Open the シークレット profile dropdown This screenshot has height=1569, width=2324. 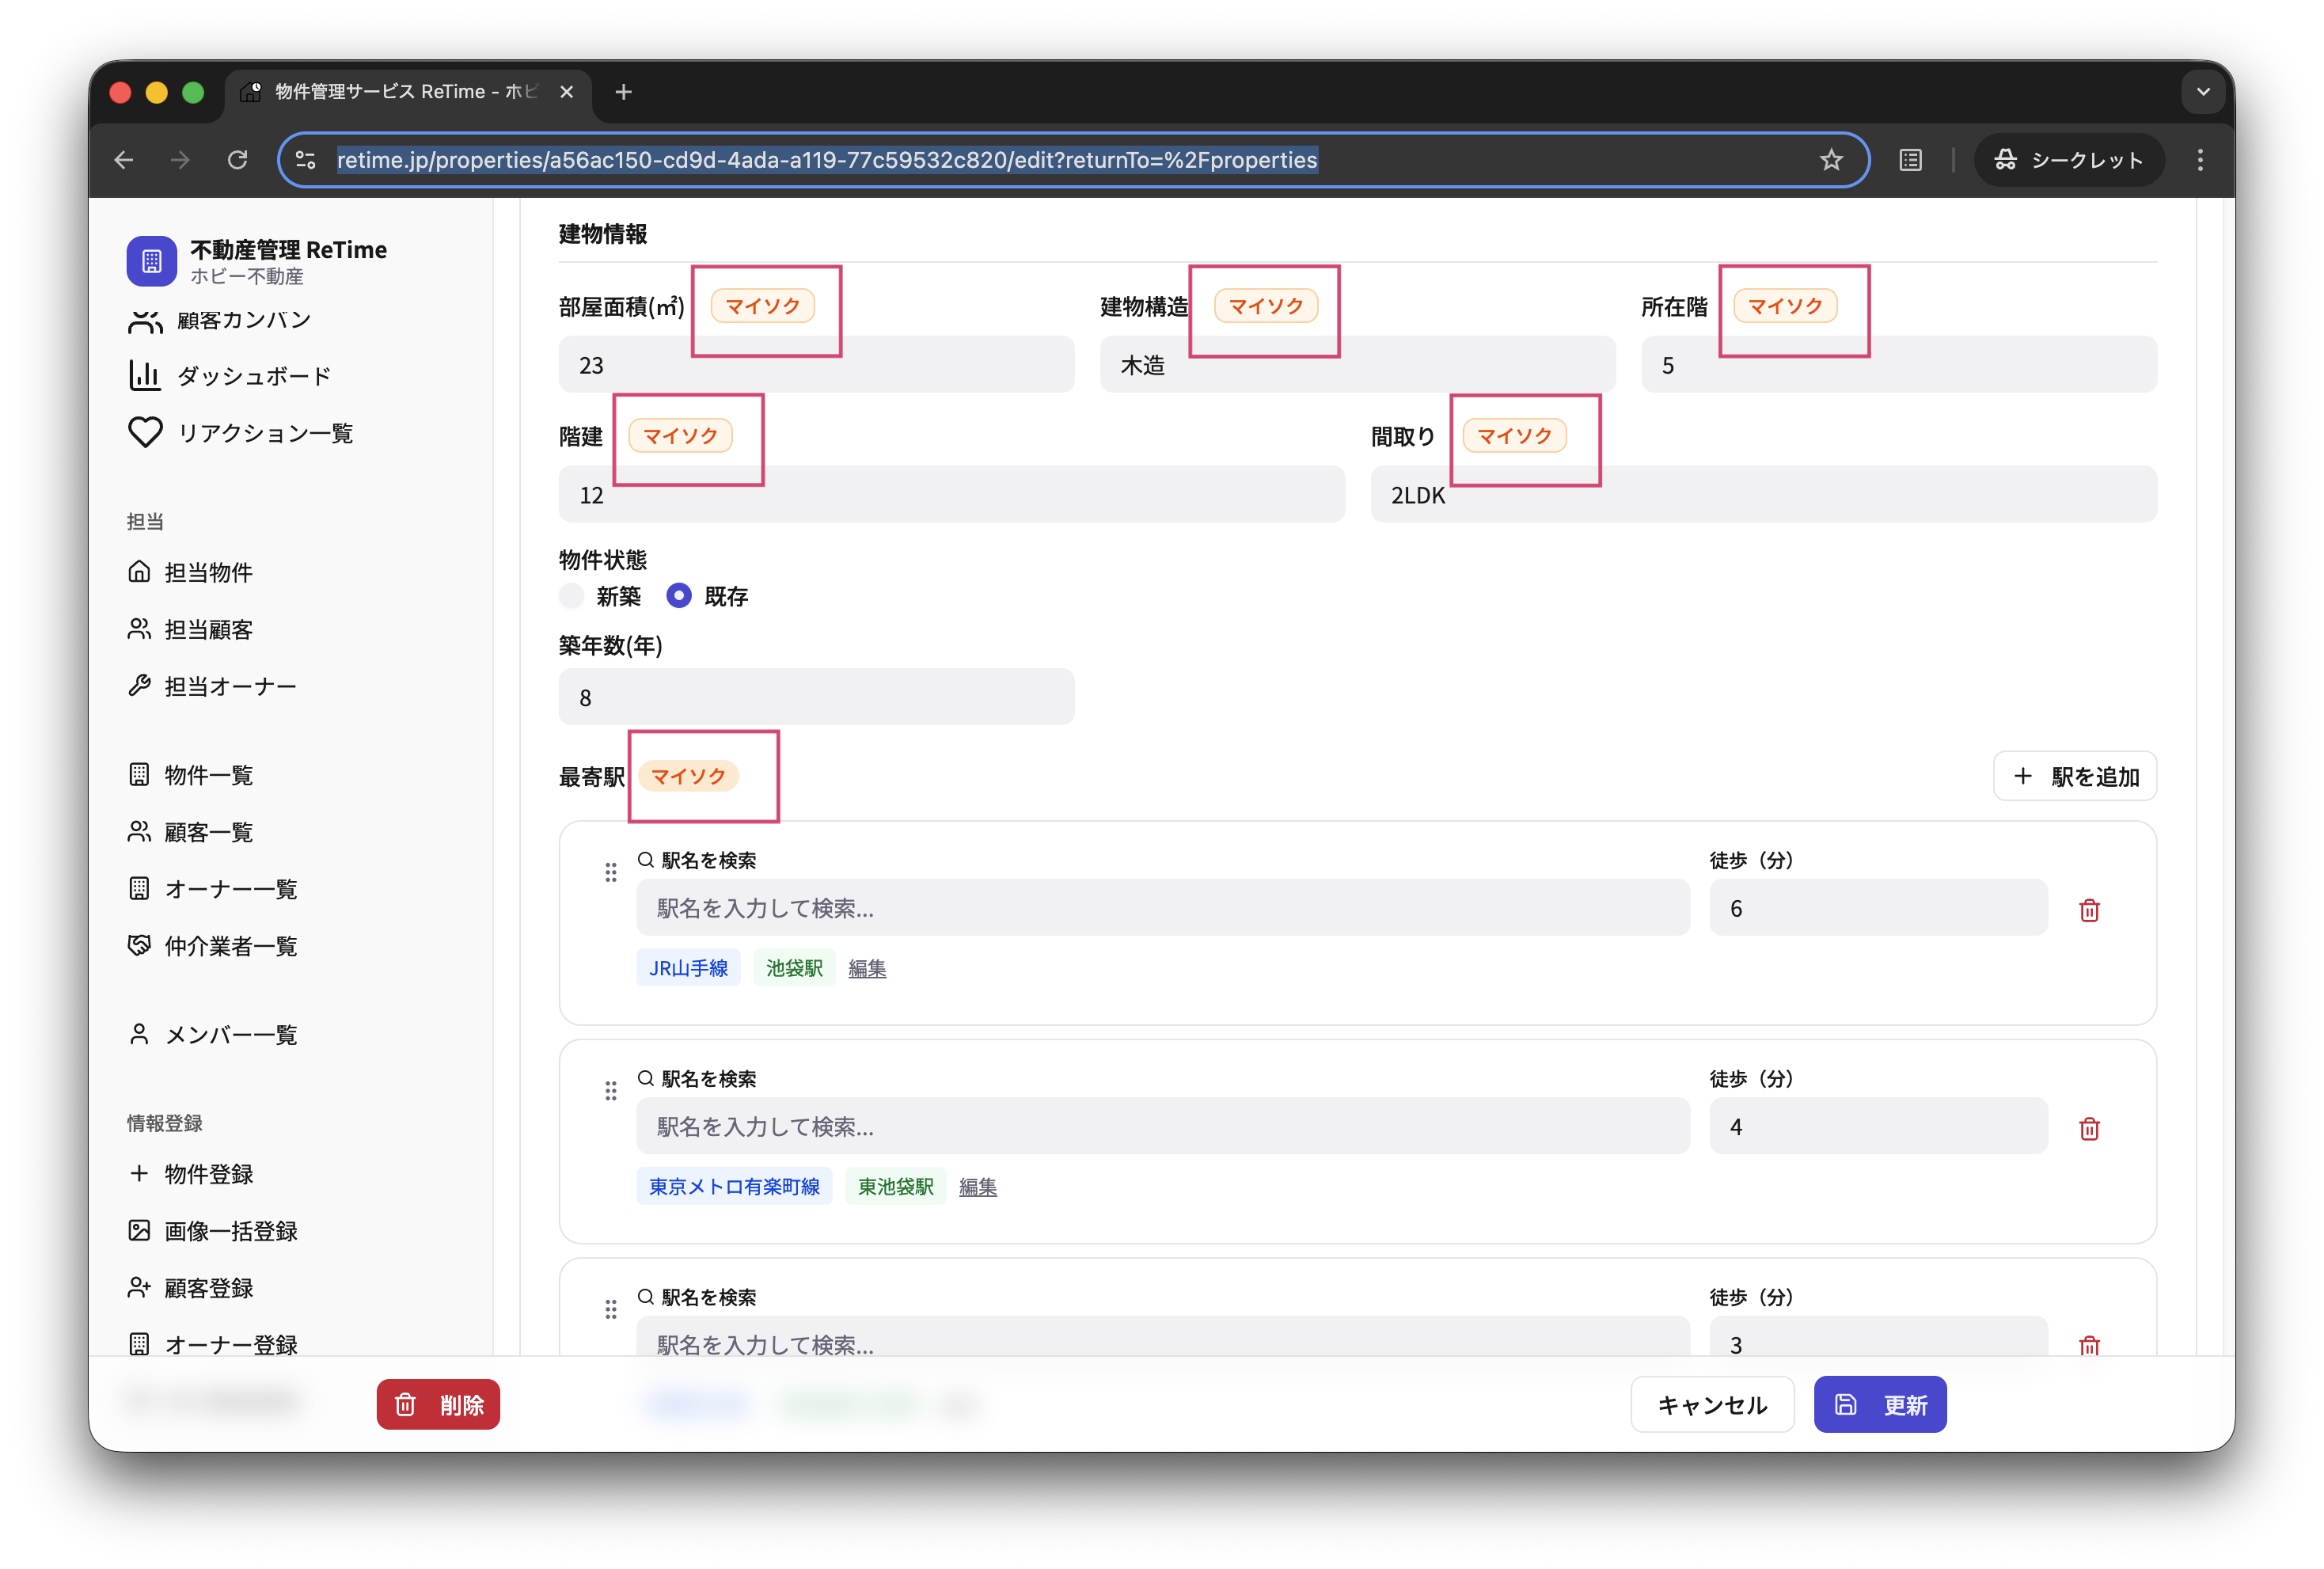2069,160
